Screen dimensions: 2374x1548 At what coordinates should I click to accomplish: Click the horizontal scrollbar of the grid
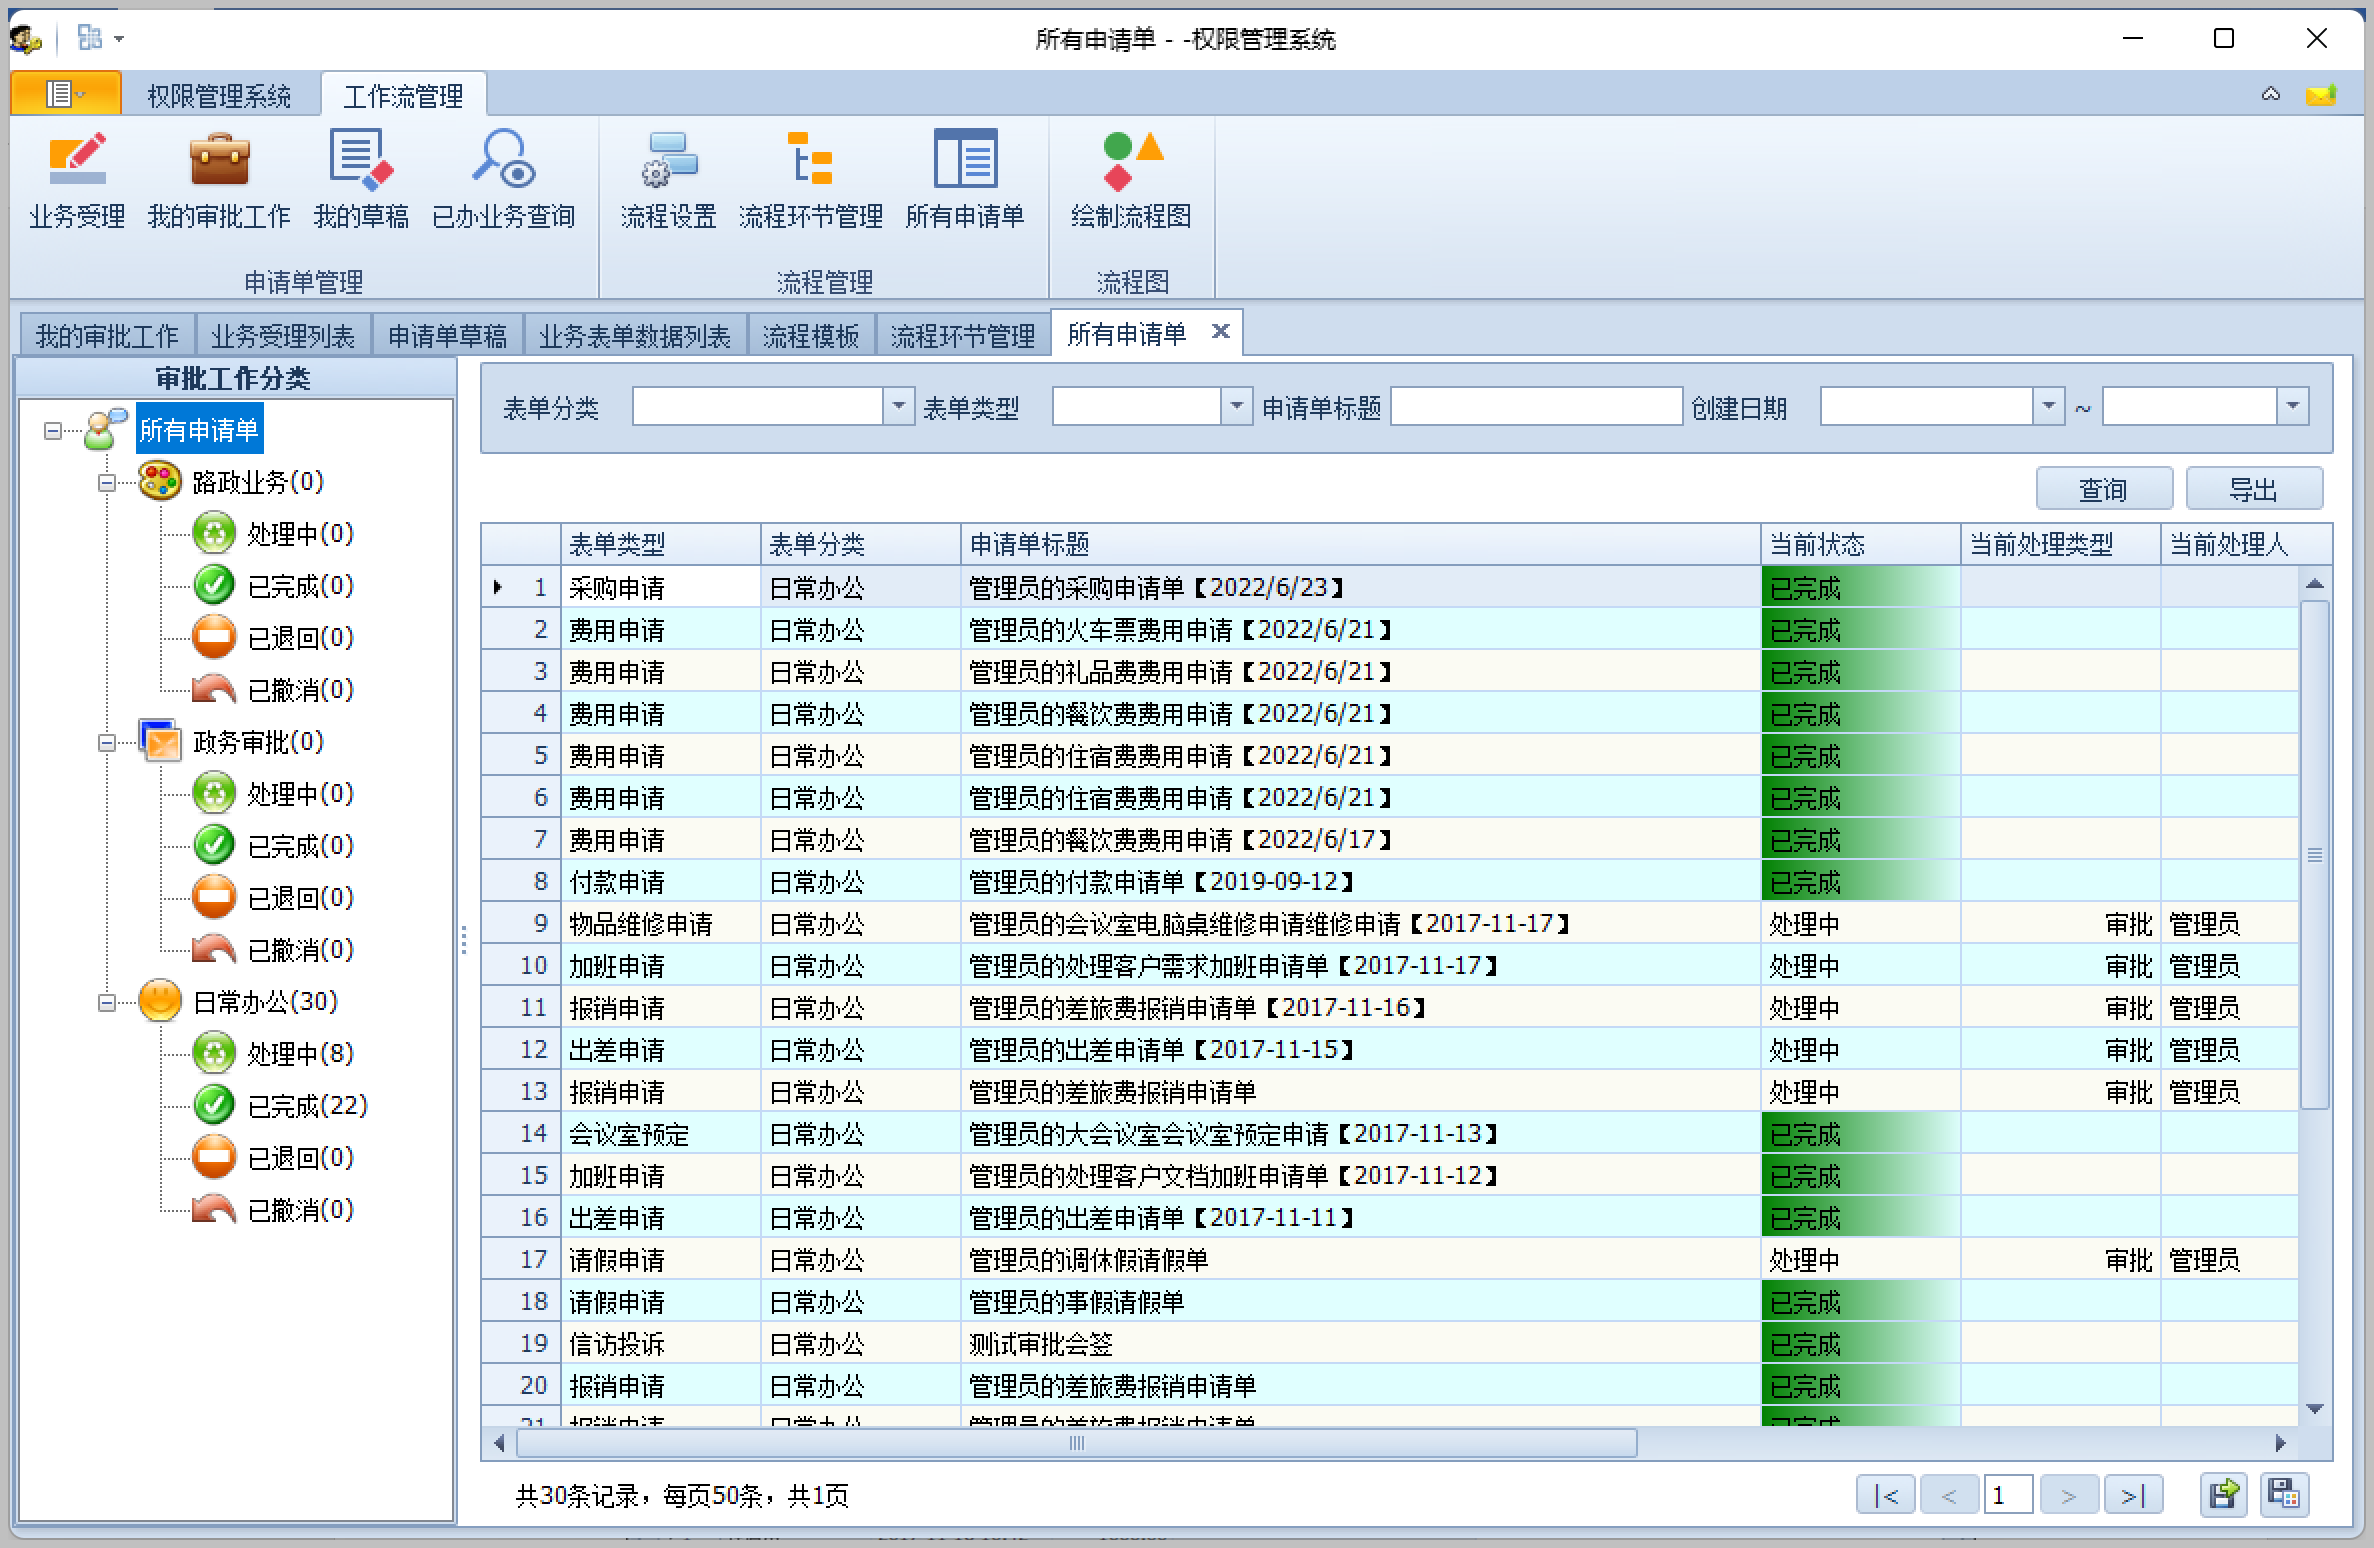[x=1076, y=1443]
